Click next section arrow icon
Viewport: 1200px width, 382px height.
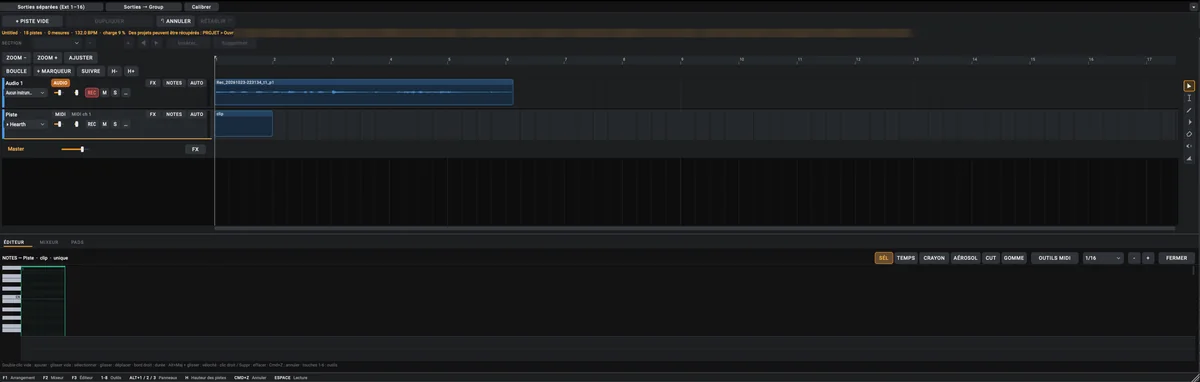click(x=156, y=43)
